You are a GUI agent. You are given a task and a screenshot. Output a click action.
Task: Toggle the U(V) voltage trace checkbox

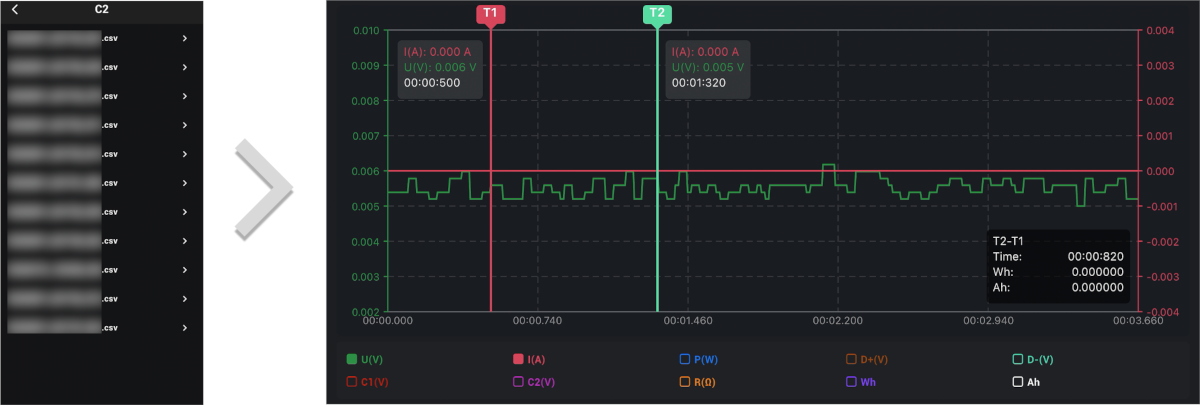pos(352,358)
